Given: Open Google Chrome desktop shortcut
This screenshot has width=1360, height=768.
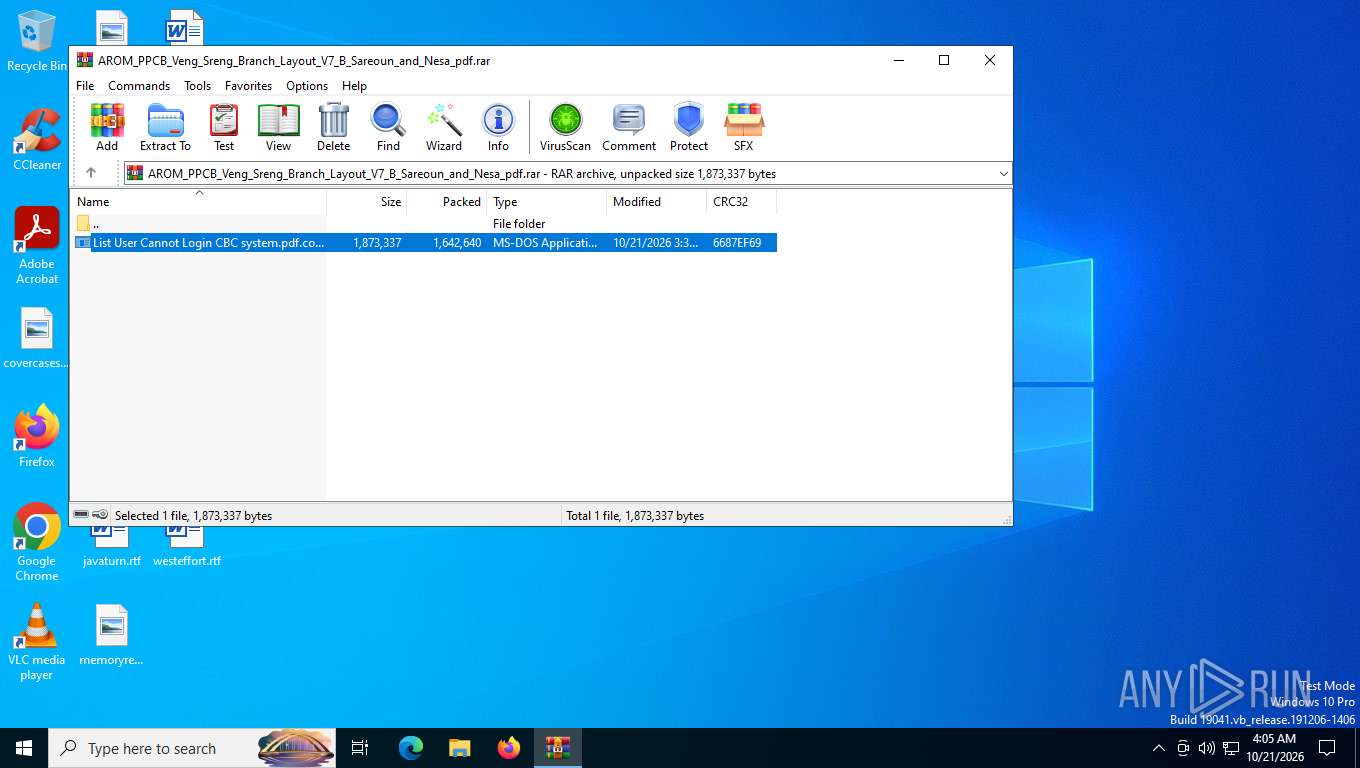Looking at the screenshot, I should pyautogui.click(x=37, y=542).
